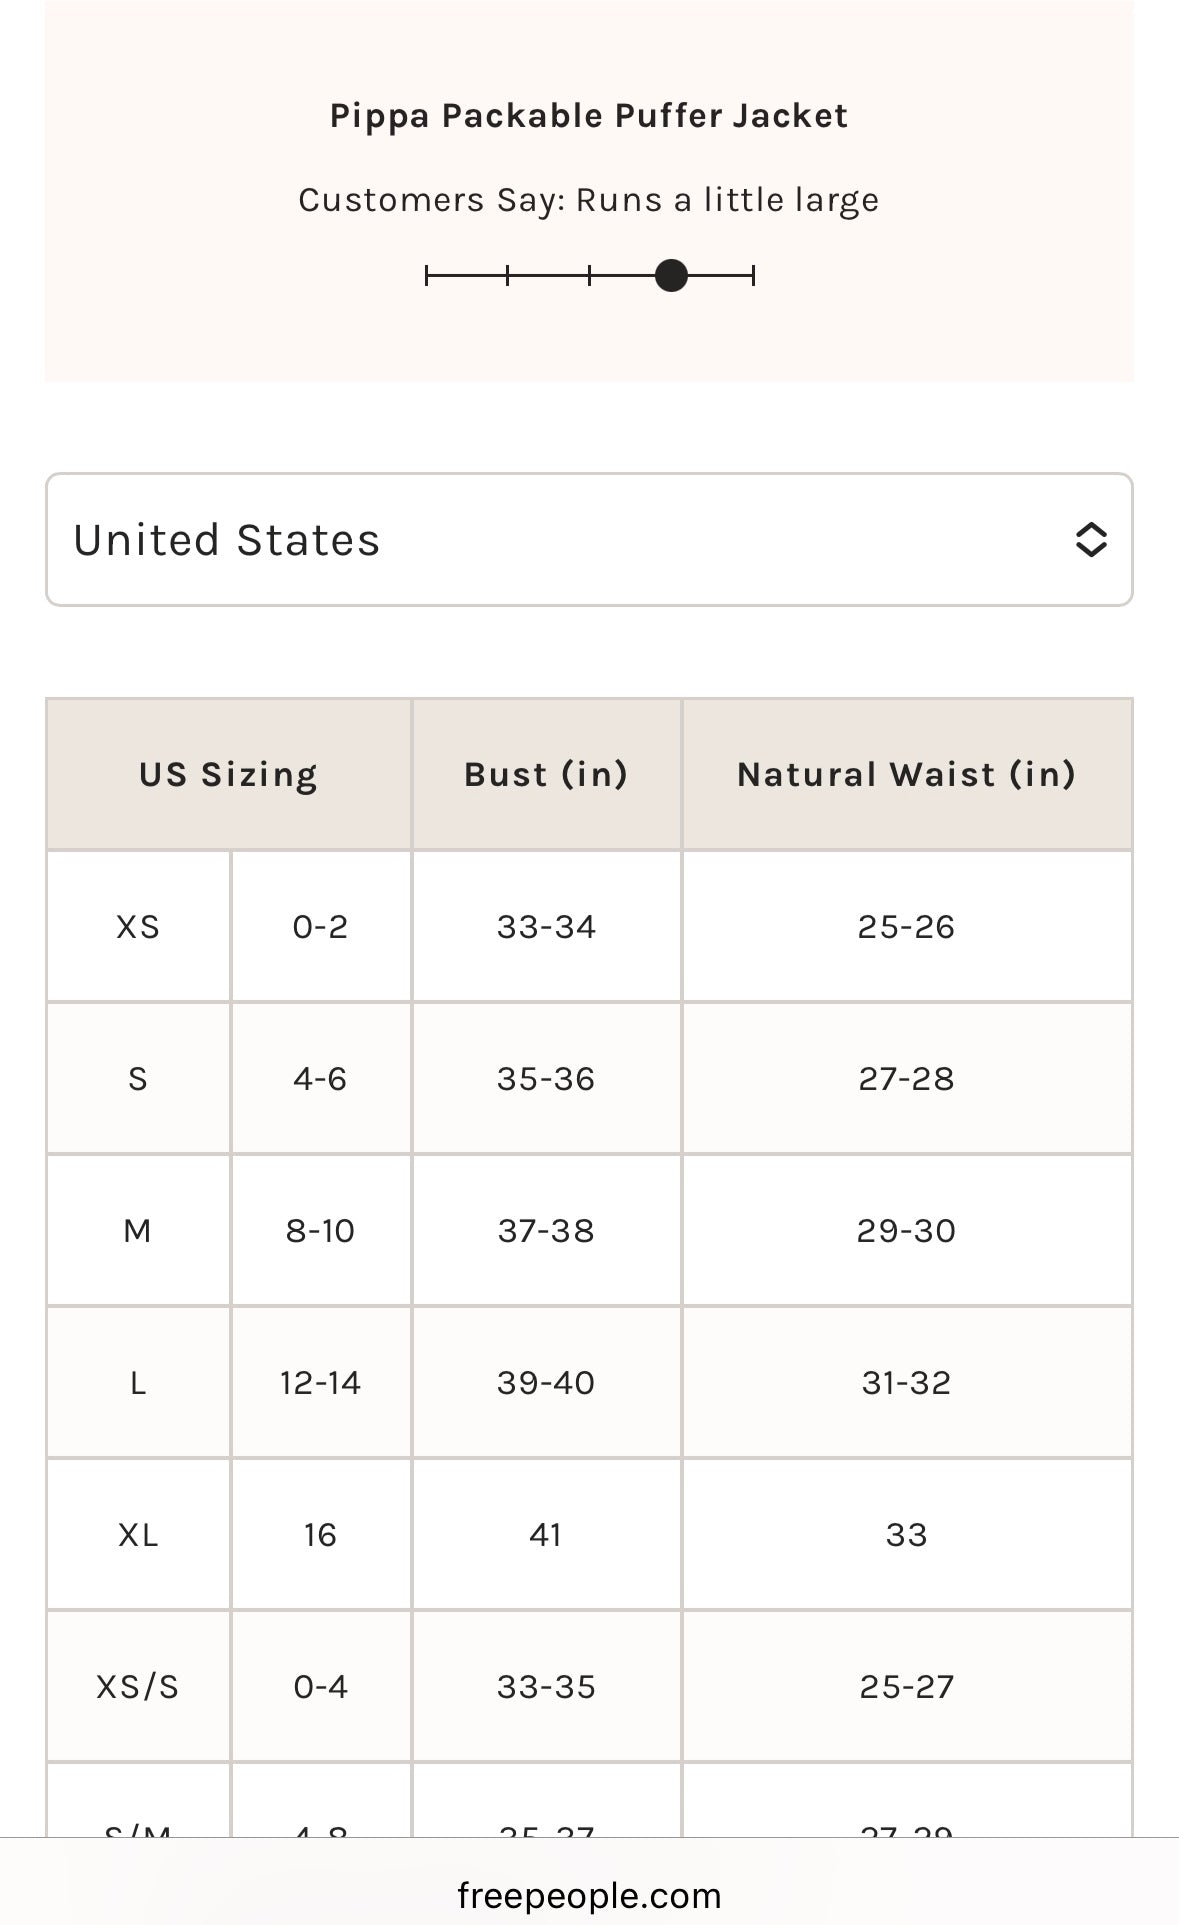Click the XS/S size cell
Image resolution: width=1179 pixels, height=1925 pixels.
138,1687
